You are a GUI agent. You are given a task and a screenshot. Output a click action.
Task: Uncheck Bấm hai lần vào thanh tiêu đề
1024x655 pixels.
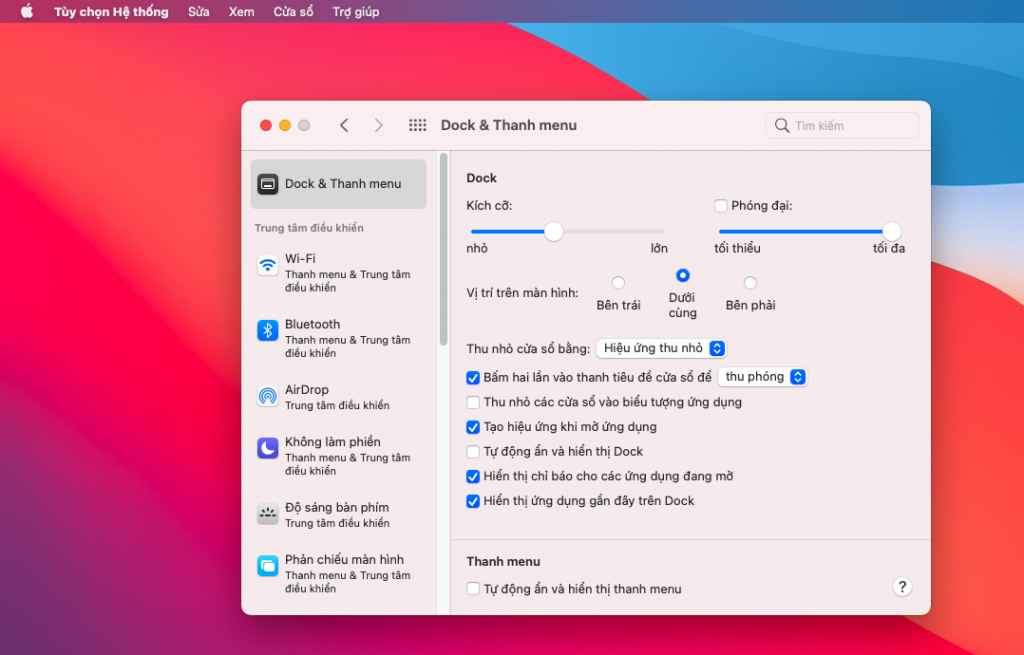coord(473,378)
